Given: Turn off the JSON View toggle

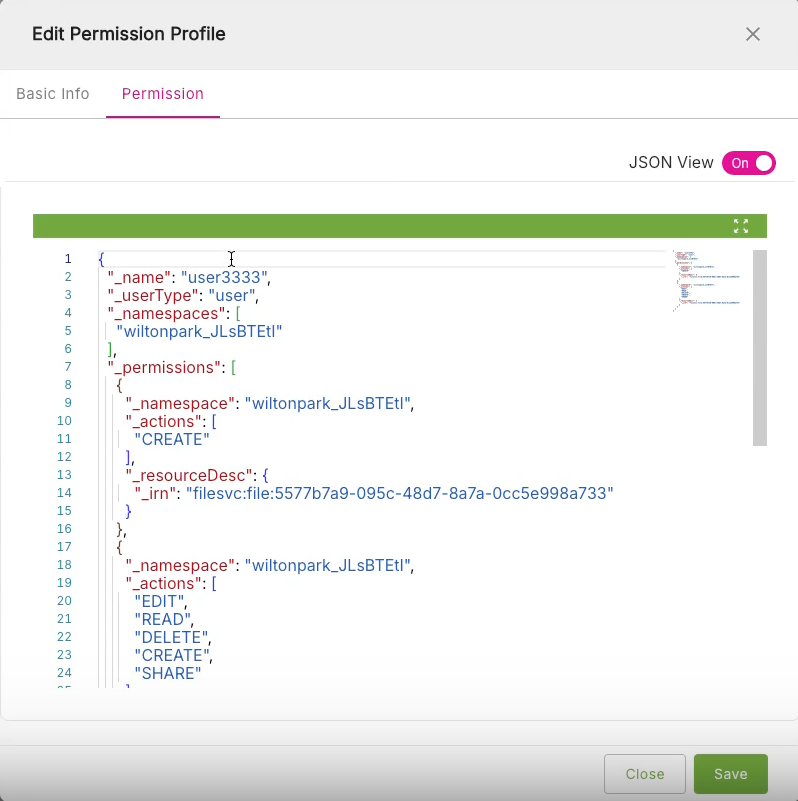Looking at the screenshot, I should coord(749,163).
